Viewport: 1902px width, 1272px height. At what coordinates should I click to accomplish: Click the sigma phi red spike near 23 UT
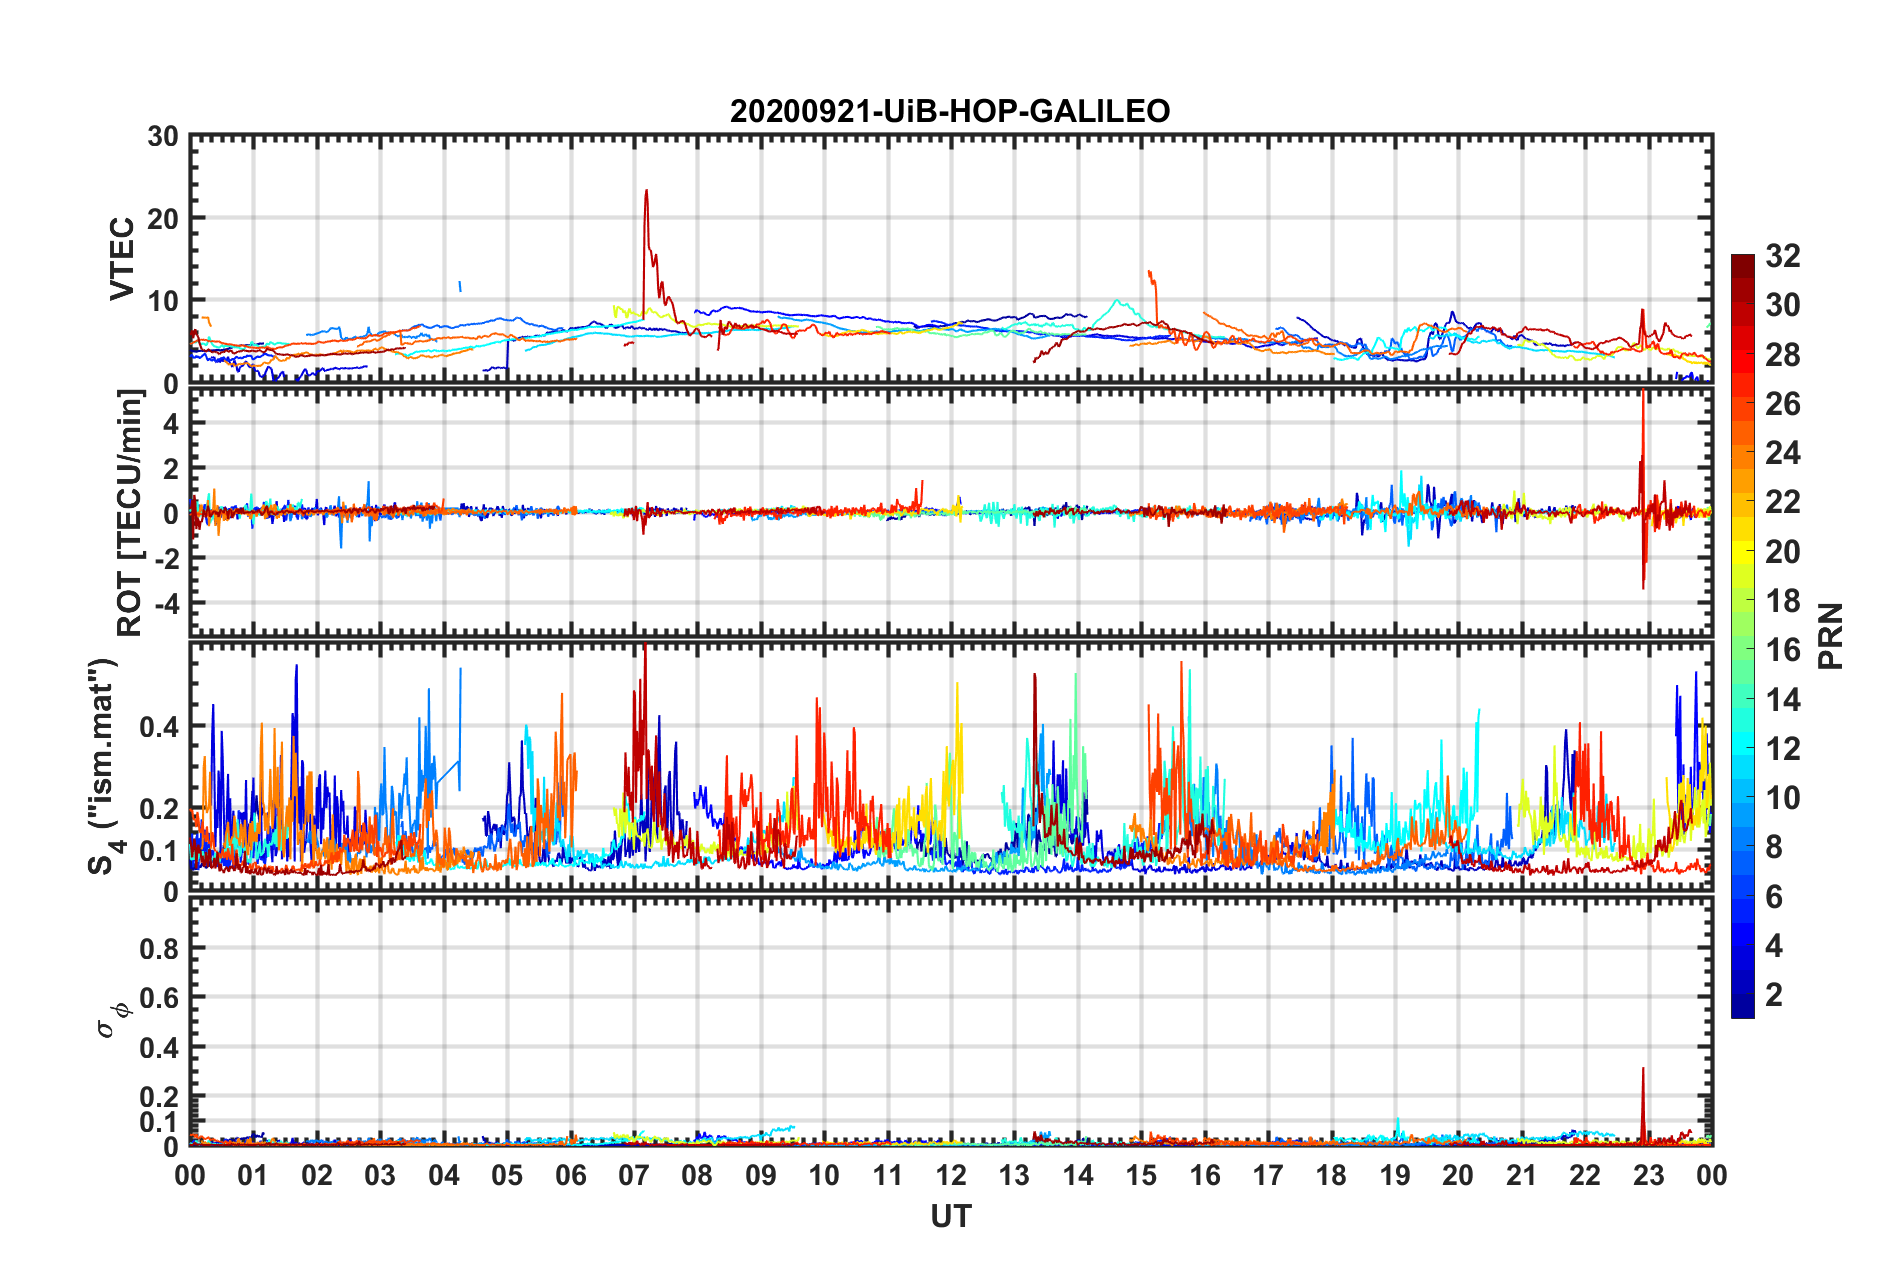pyautogui.click(x=1643, y=1105)
